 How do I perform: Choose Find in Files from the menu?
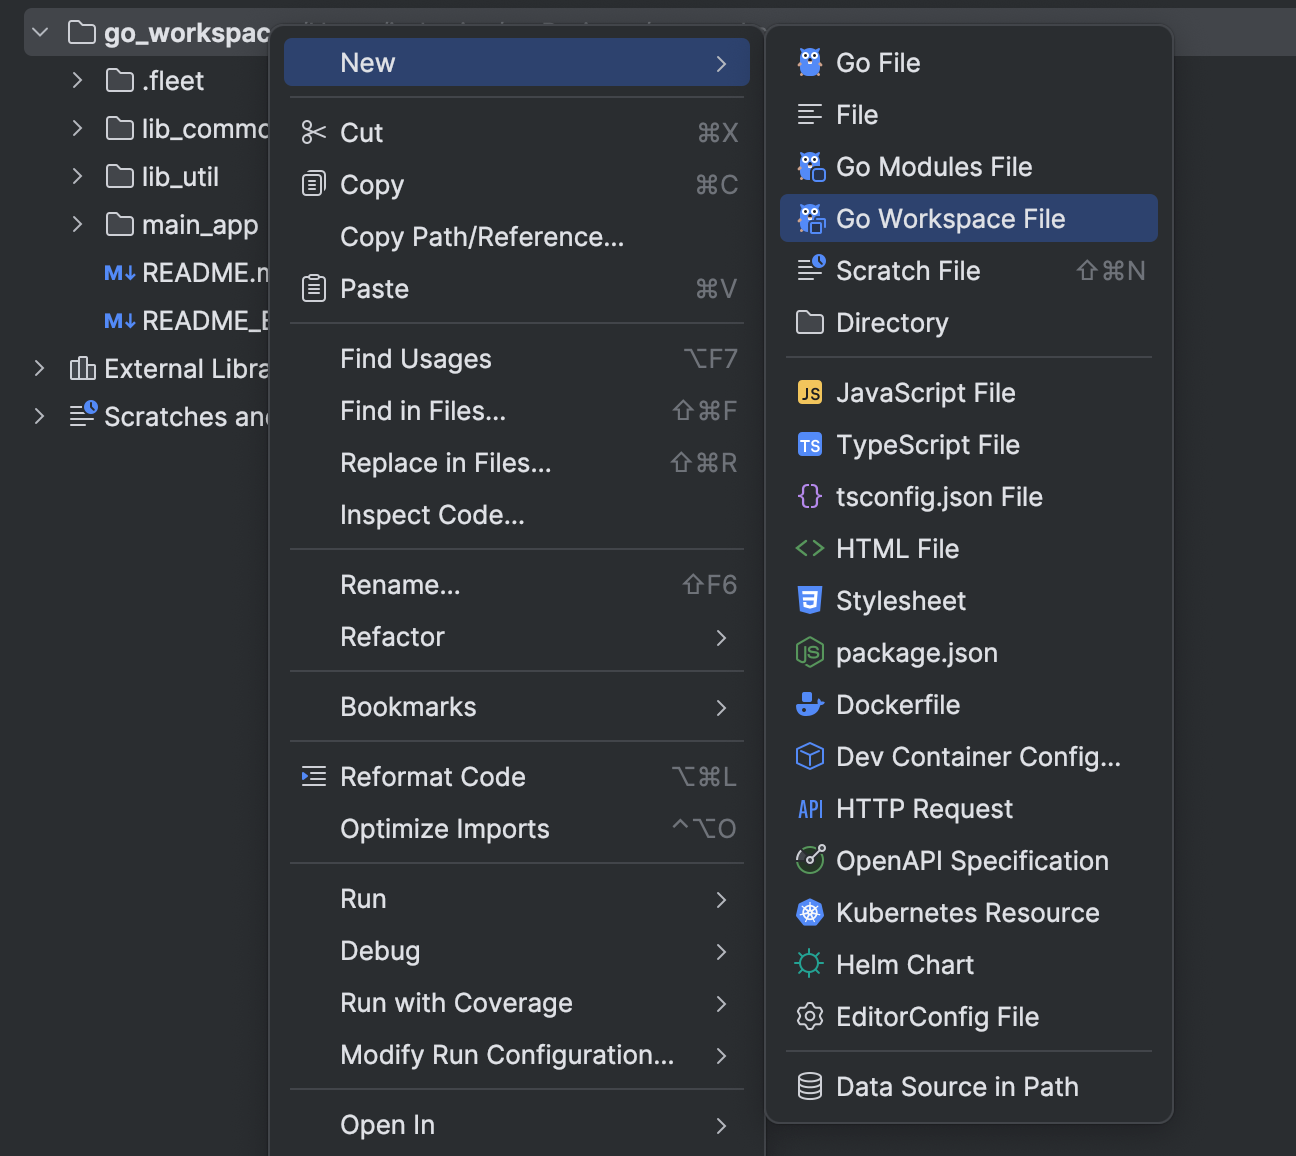point(422,410)
